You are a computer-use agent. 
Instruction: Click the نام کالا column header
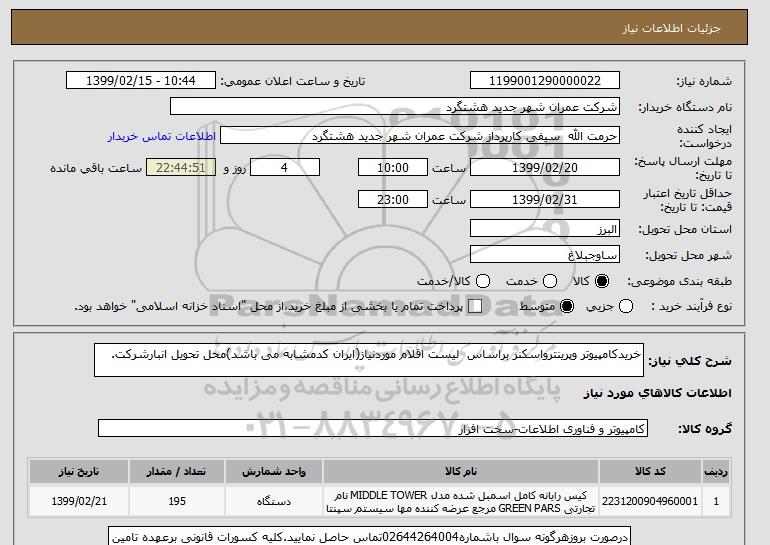click(461, 471)
